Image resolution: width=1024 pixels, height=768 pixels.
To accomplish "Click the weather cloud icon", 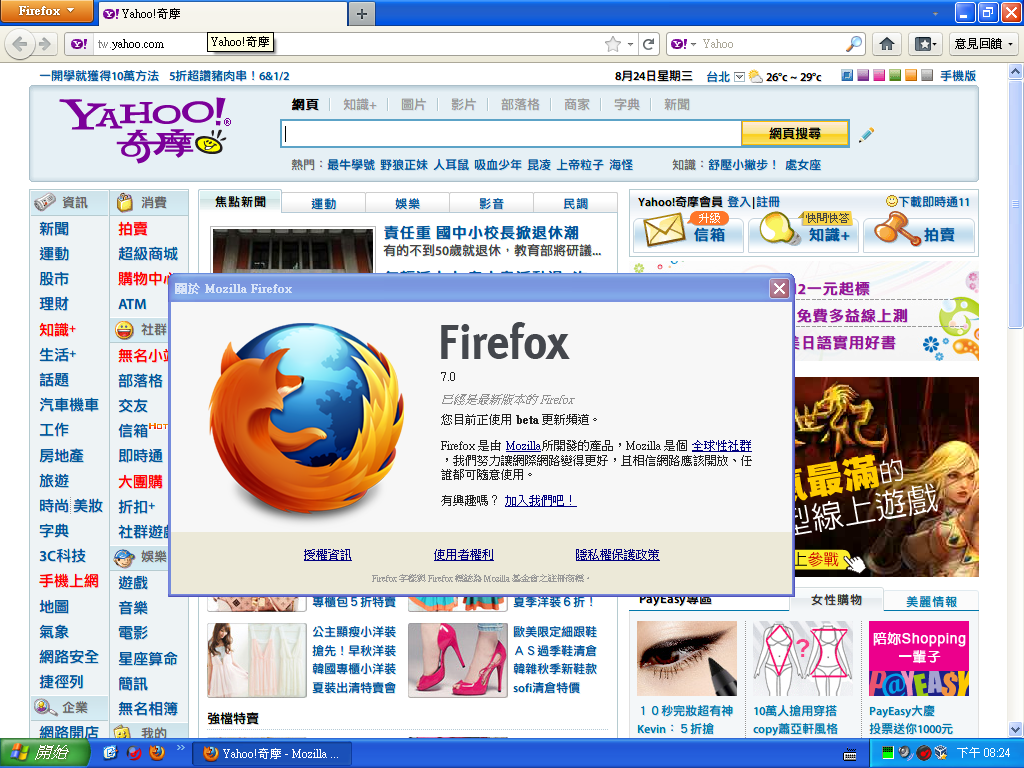I will click(756, 76).
